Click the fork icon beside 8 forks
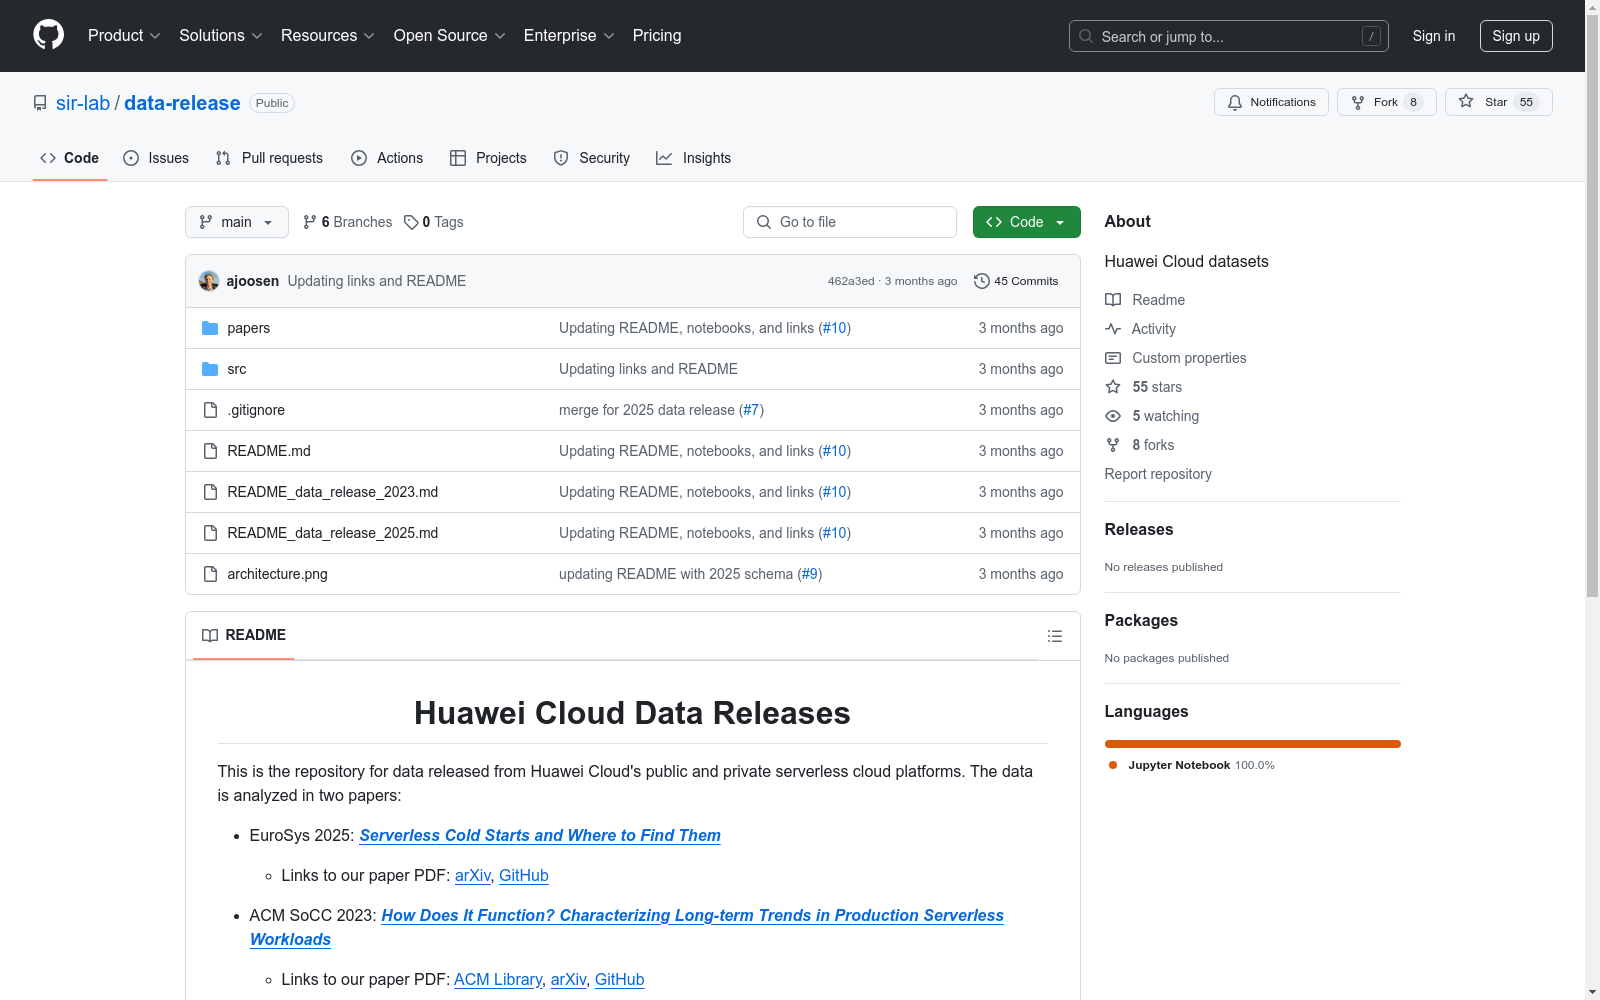Viewport: 1600px width, 1000px height. point(1113,445)
